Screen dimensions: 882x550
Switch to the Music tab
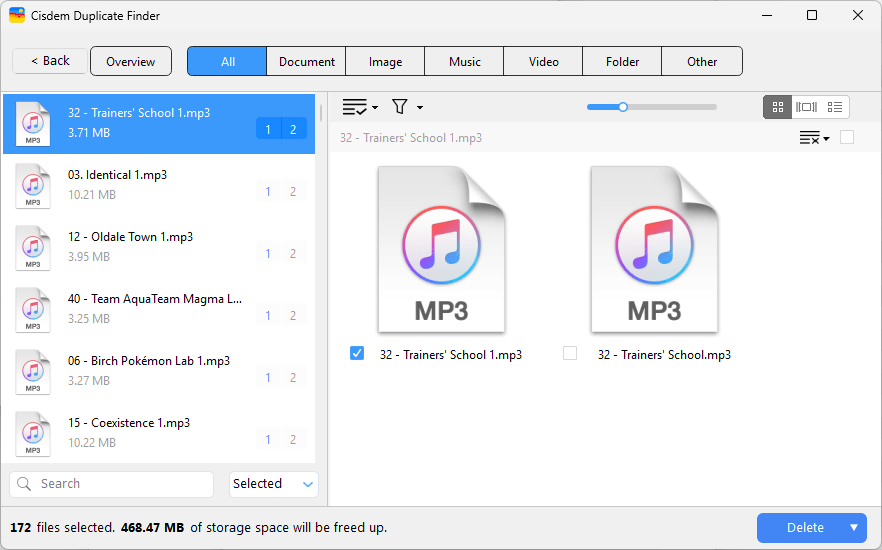click(x=465, y=61)
